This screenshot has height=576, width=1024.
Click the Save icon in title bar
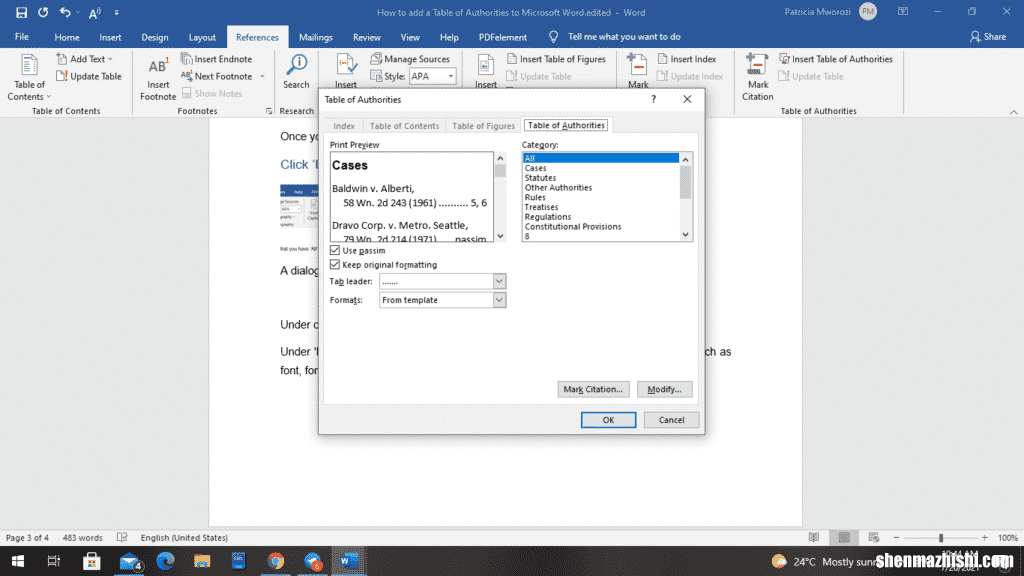tap(22, 12)
